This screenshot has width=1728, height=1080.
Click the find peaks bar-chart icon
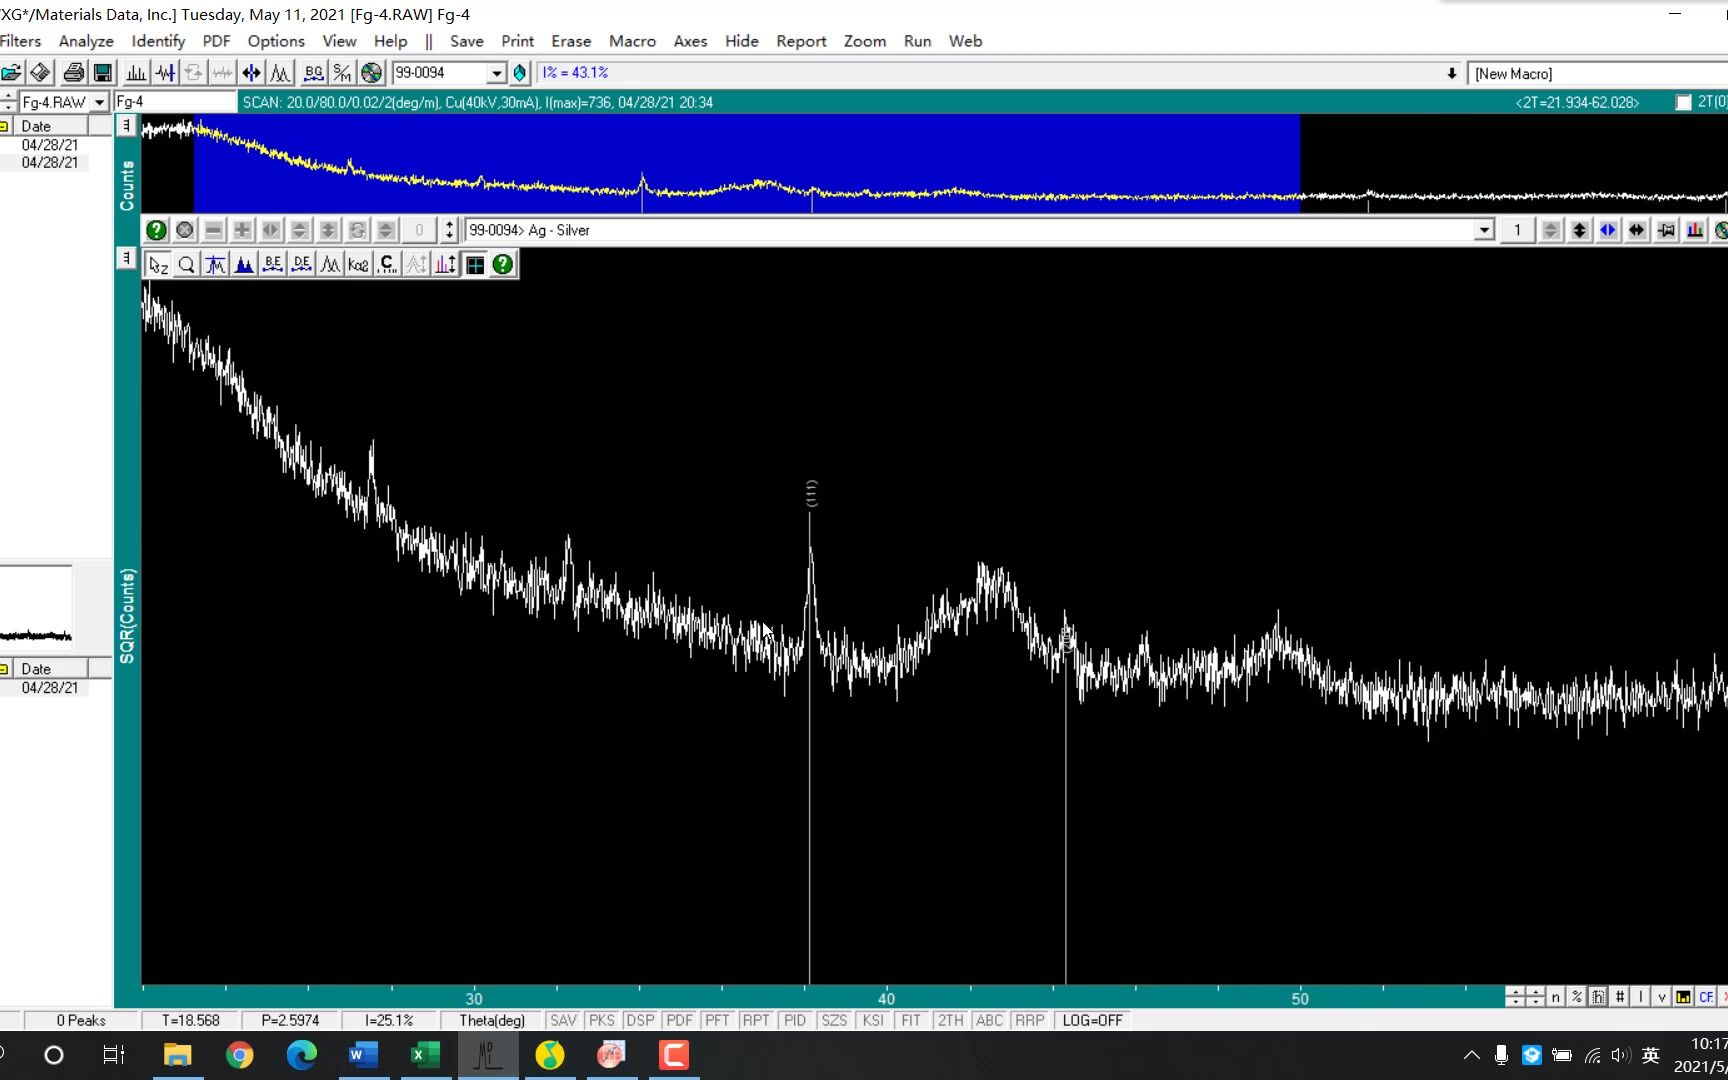point(136,73)
